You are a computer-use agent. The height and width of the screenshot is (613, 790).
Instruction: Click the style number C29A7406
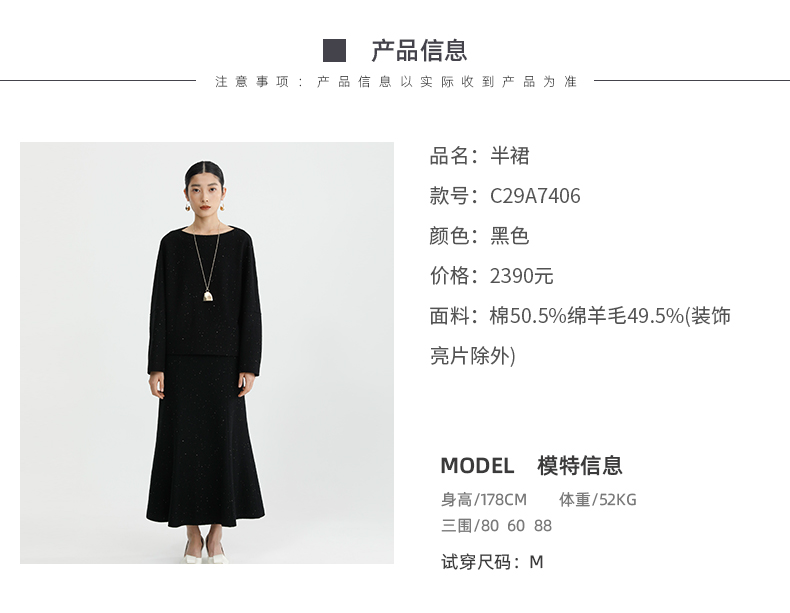click(x=535, y=196)
